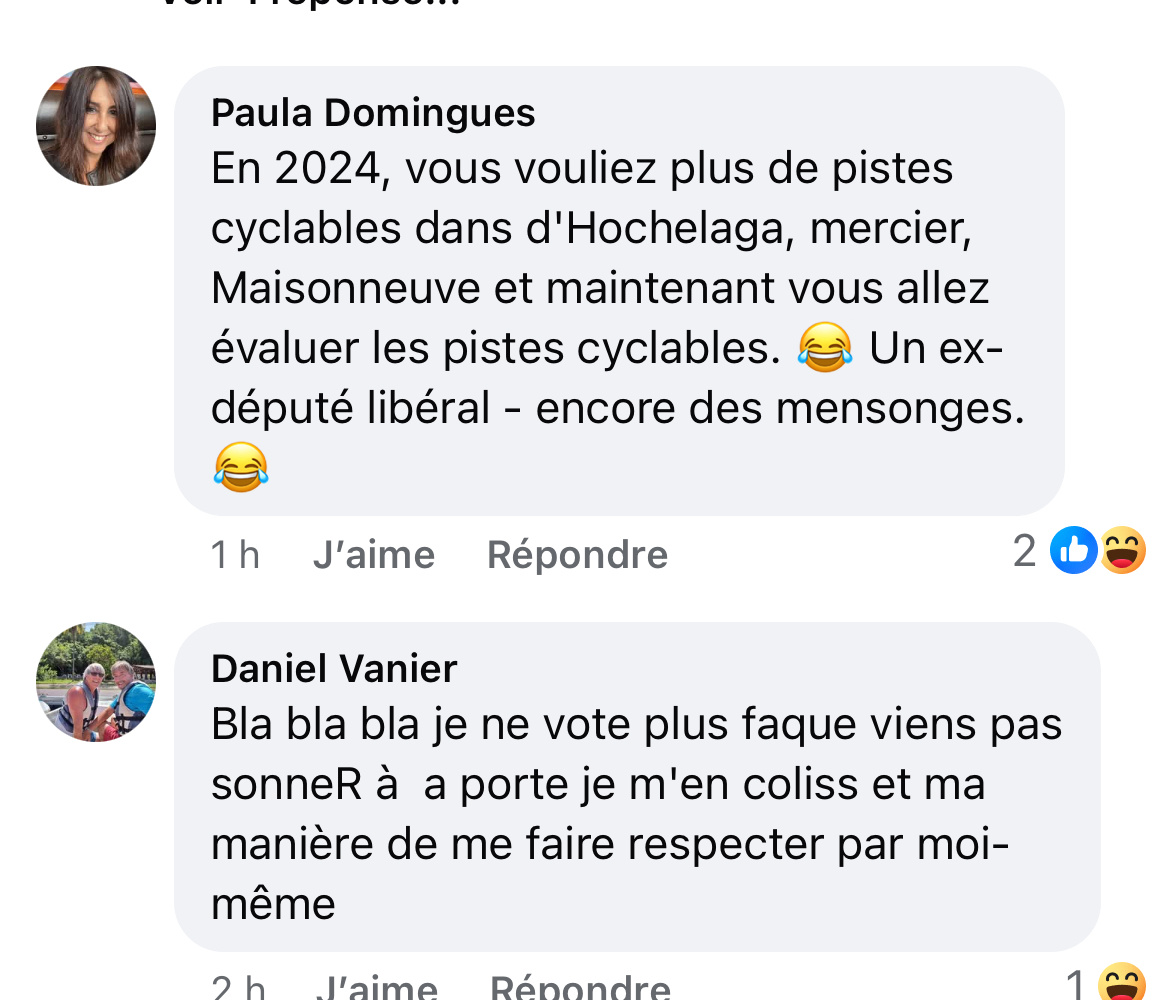Image resolution: width=1170 pixels, height=1000 pixels.
Task: Open Paula Domingues' profile picture
Action: (96, 126)
